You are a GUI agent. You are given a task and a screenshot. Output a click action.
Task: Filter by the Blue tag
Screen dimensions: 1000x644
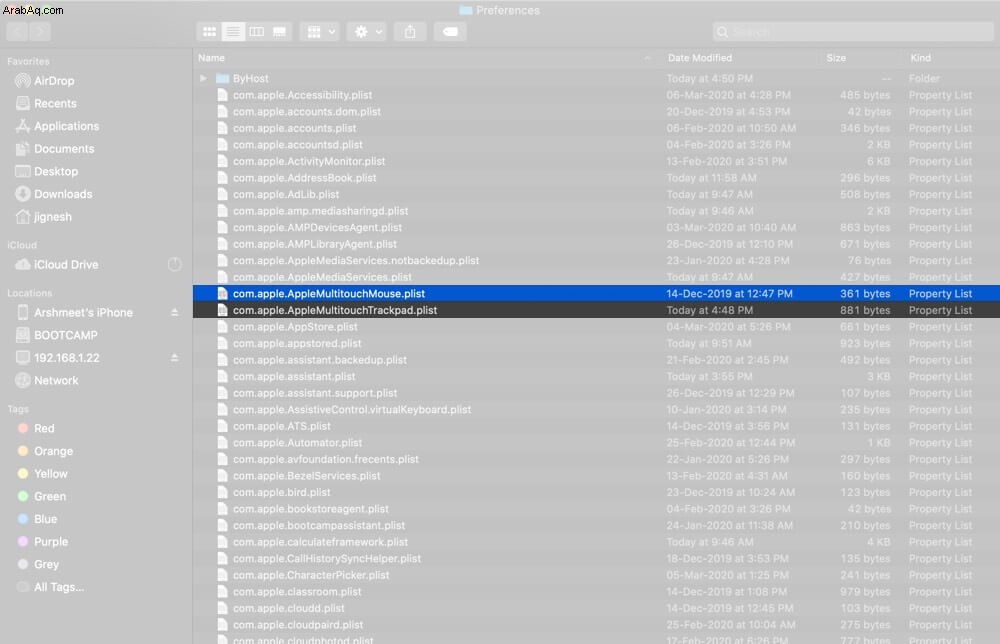pos(37,519)
